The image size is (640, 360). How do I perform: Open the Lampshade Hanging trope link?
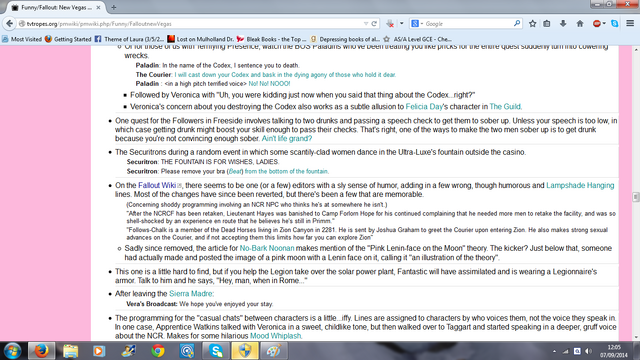point(580,185)
